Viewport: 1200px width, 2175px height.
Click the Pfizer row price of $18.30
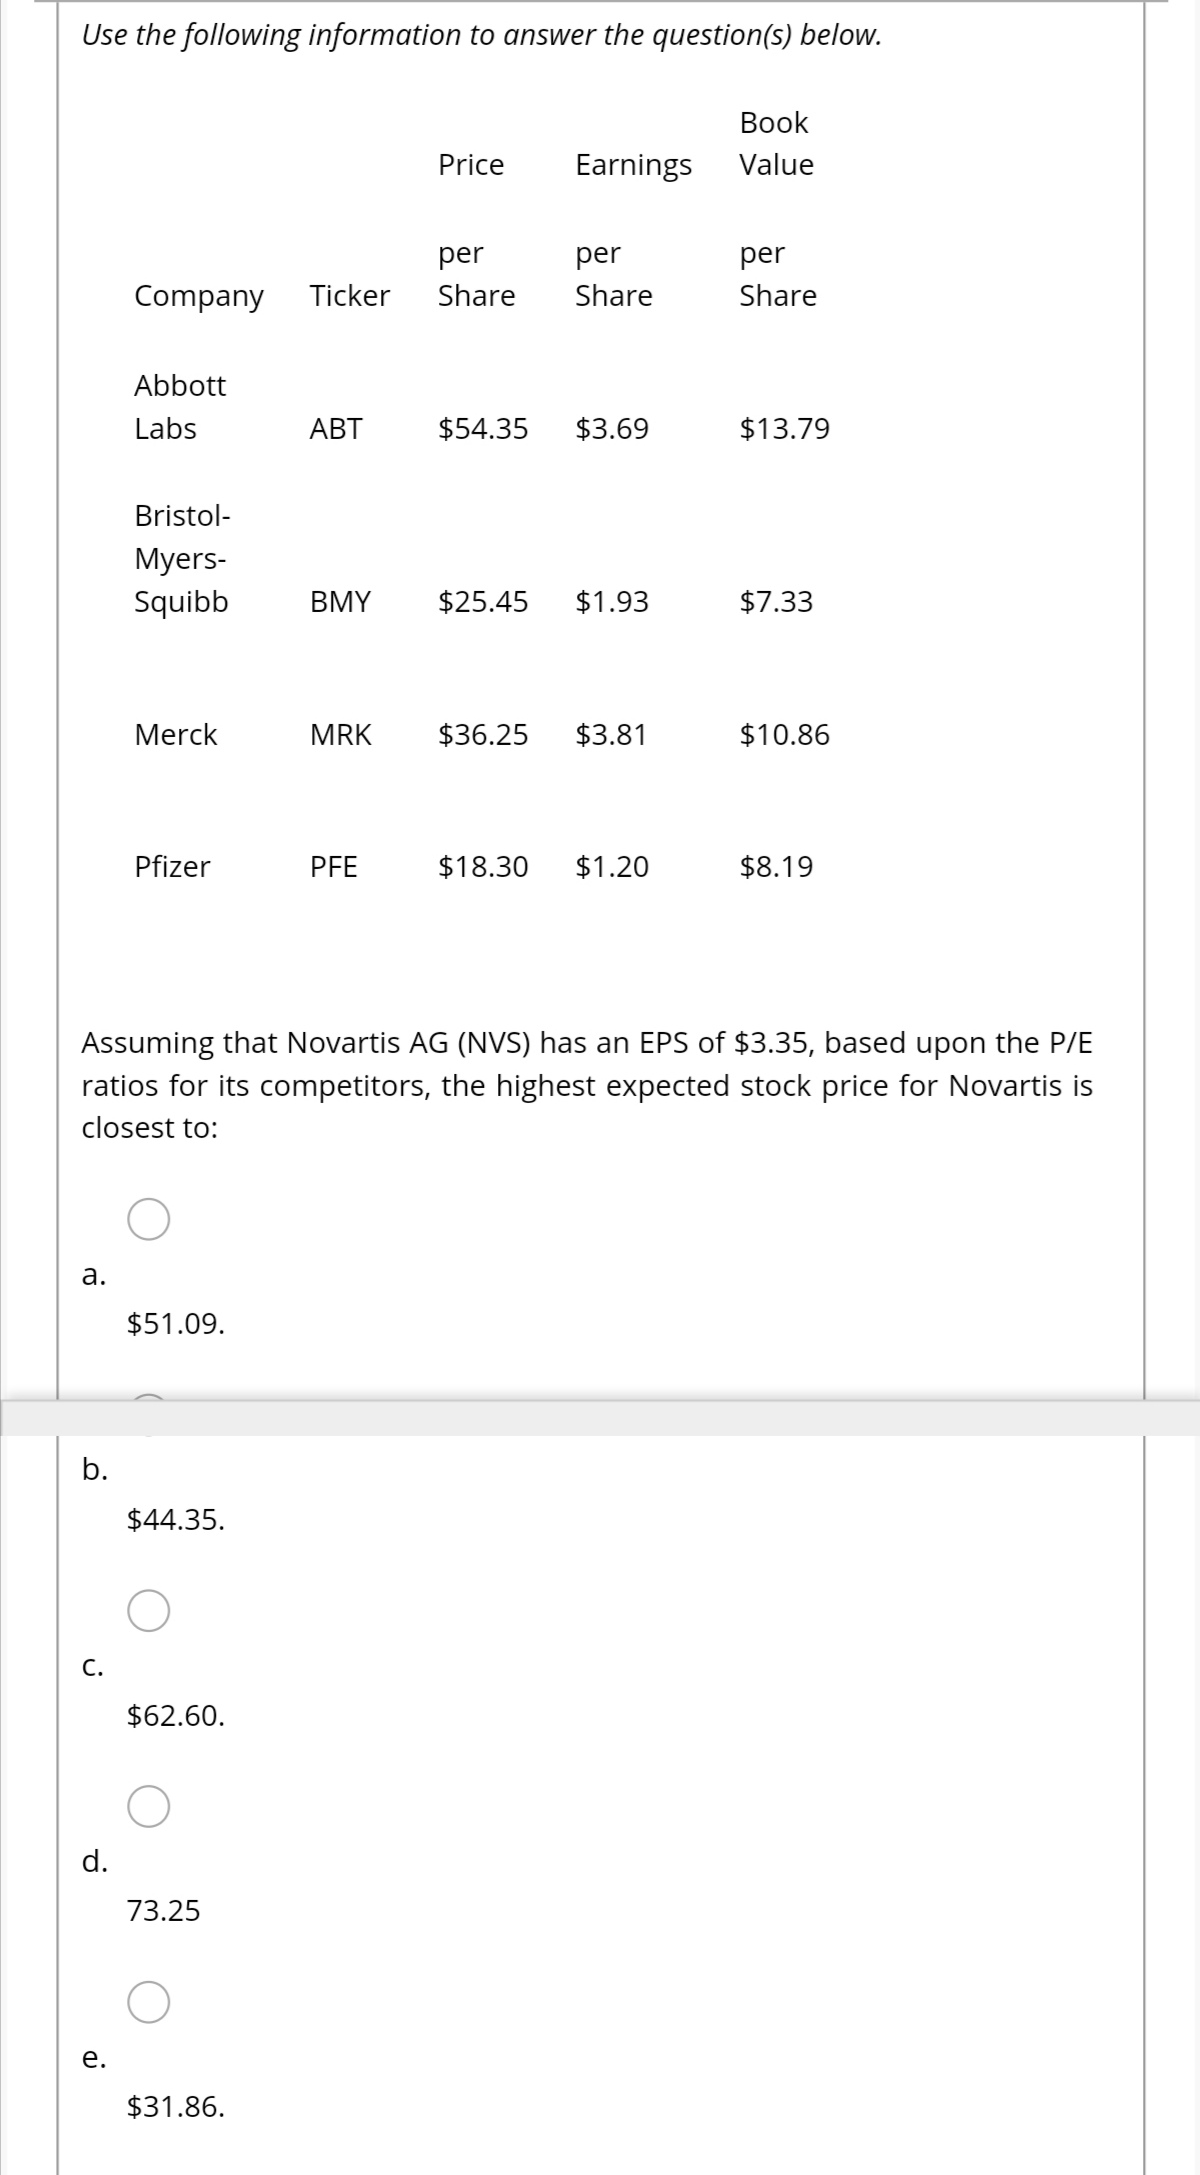pyautogui.click(x=482, y=867)
